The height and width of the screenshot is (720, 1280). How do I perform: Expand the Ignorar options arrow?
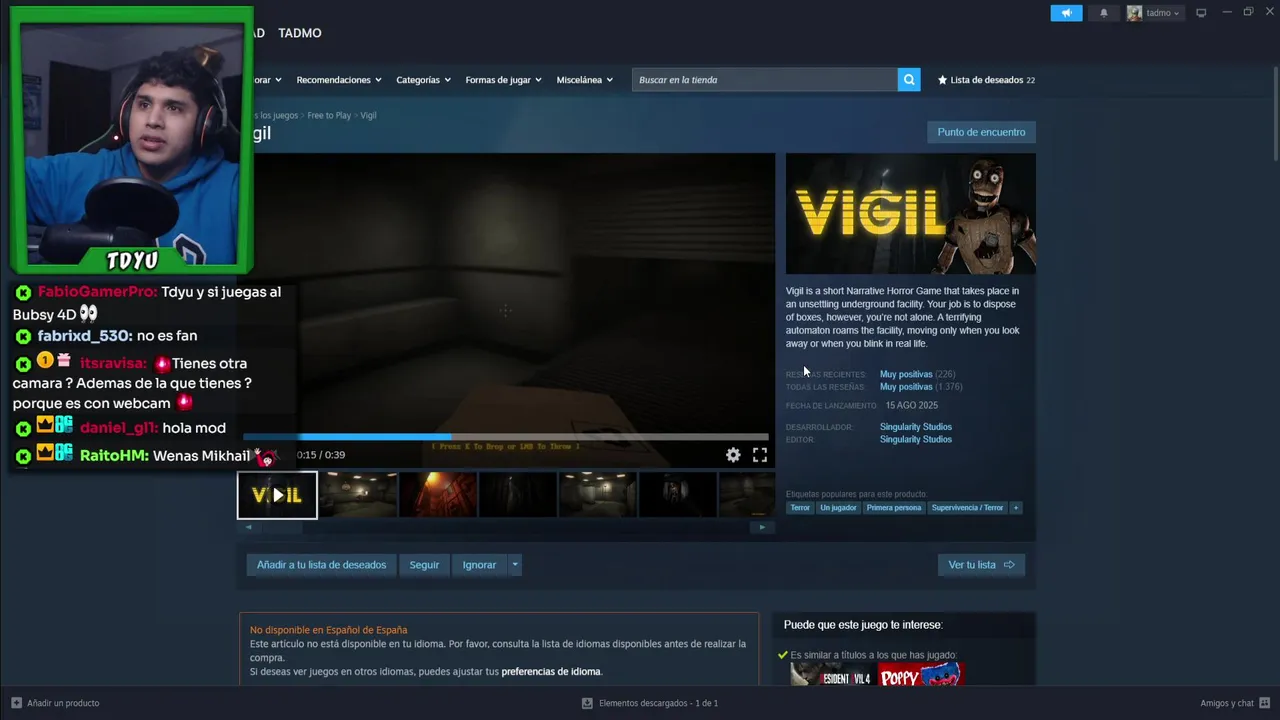[515, 565]
